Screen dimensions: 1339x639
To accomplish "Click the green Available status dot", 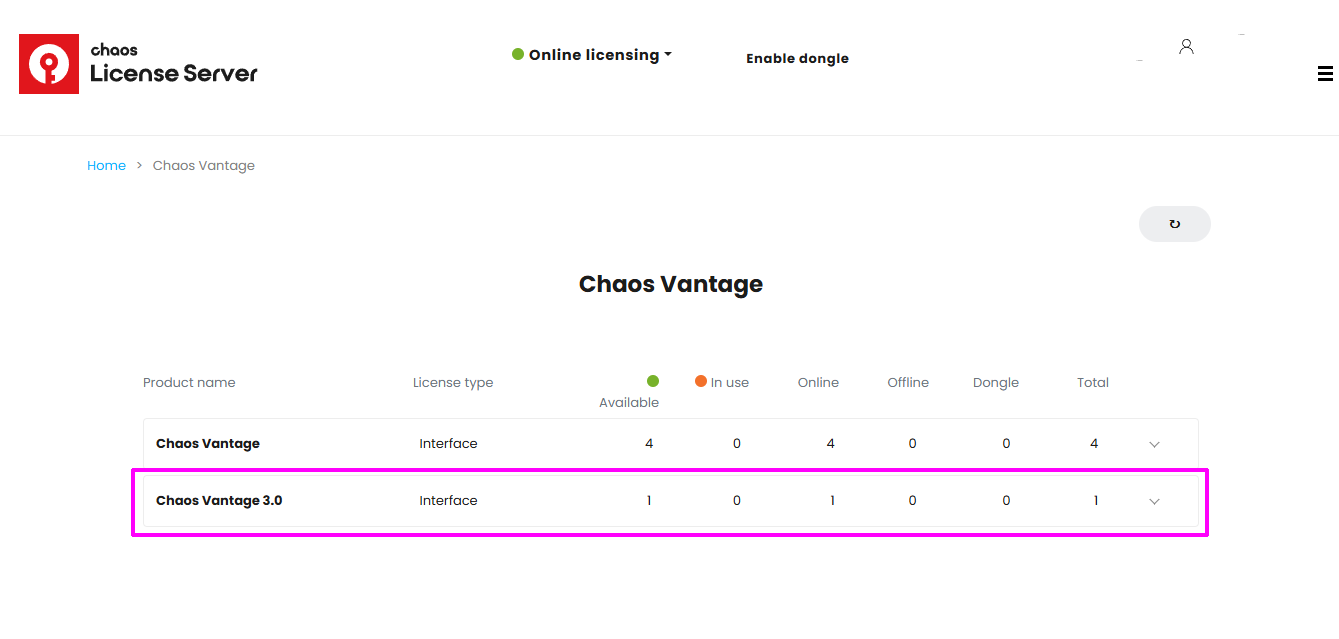I will click(653, 381).
